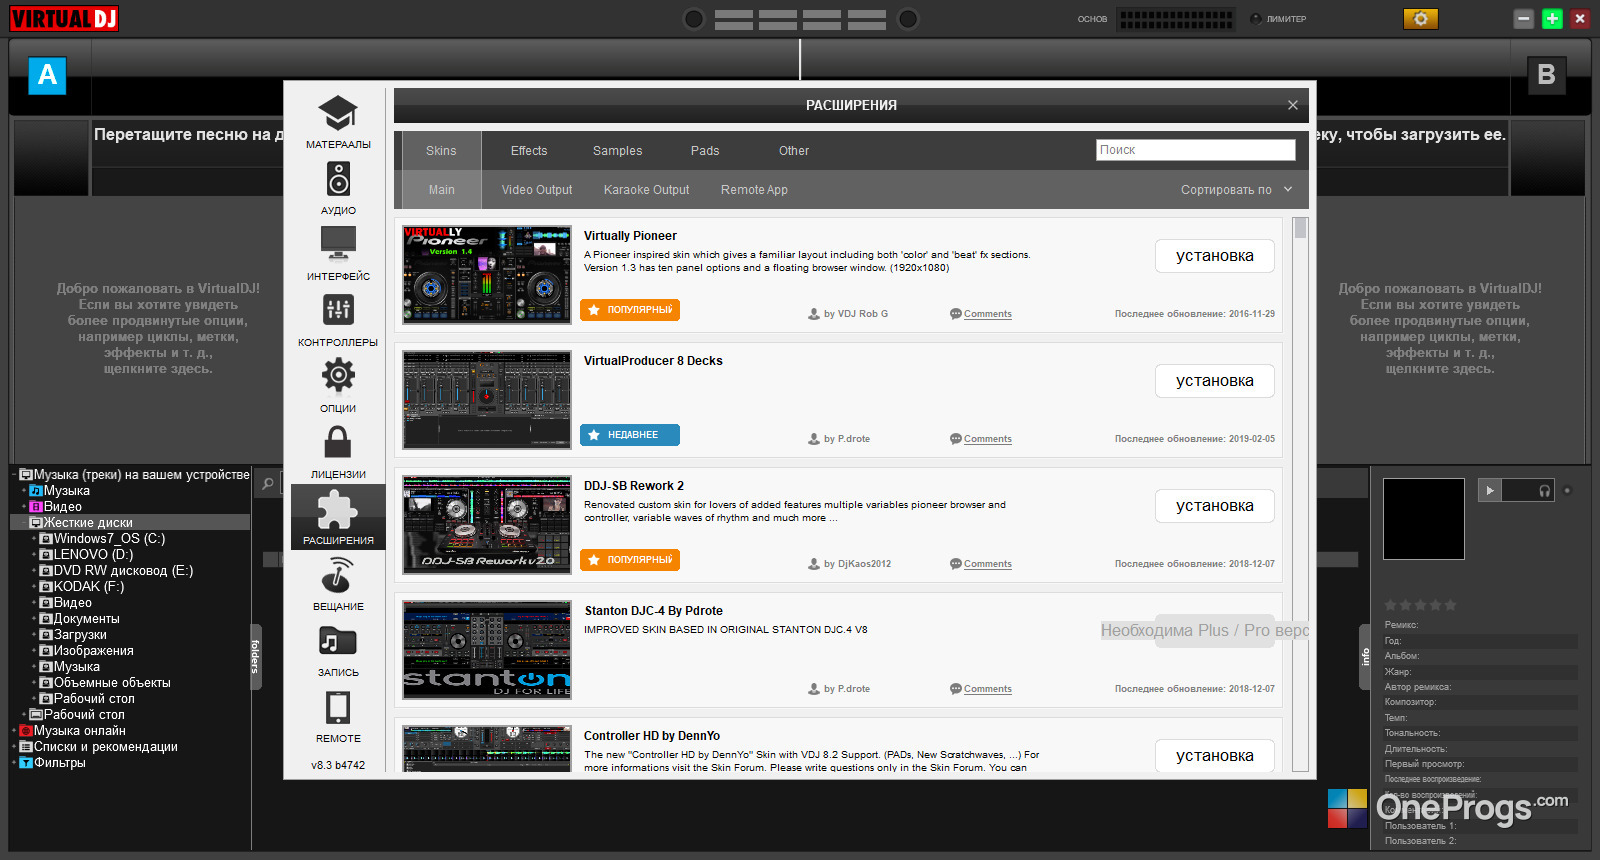Viewport: 1600px width, 860px height.
Task: Expand Windows7_OS (C:) drive
Action: pyautogui.click(x=34, y=539)
